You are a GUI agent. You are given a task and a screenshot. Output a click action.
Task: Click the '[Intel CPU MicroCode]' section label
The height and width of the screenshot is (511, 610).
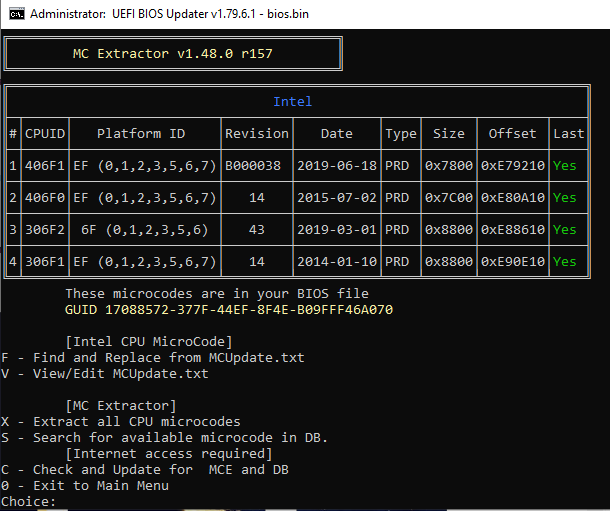click(x=149, y=342)
